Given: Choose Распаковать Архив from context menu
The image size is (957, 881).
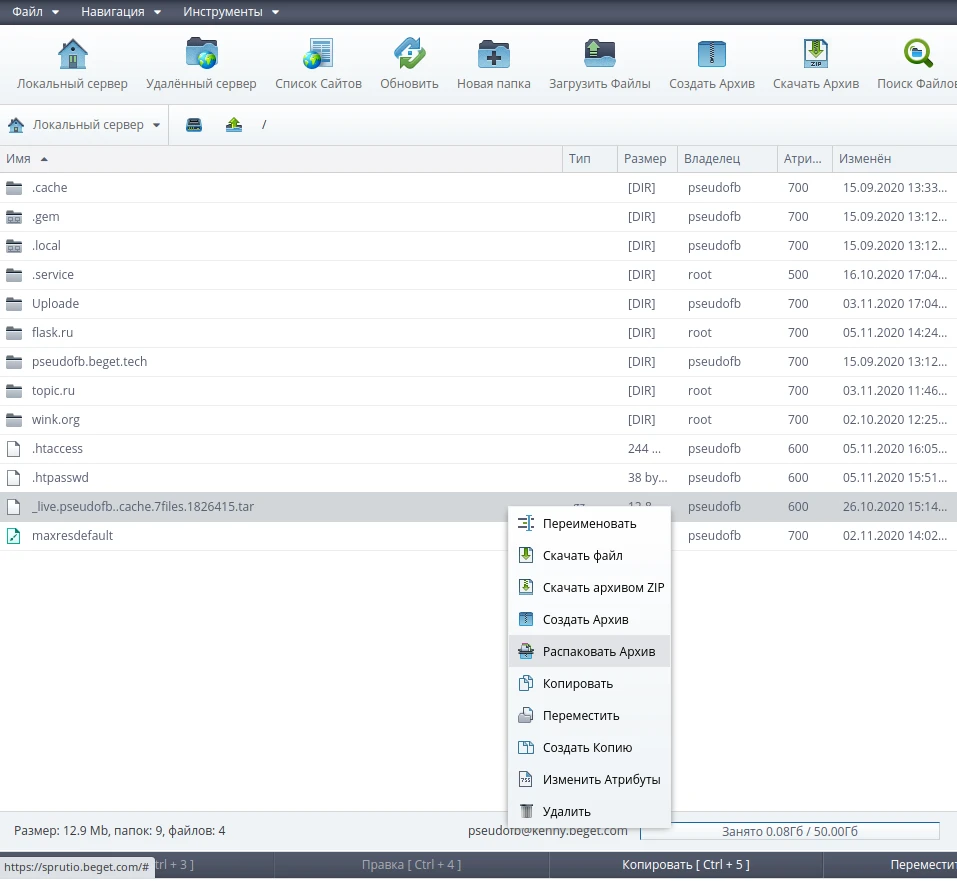Looking at the screenshot, I should pyautogui.click(x=598, y=652).
